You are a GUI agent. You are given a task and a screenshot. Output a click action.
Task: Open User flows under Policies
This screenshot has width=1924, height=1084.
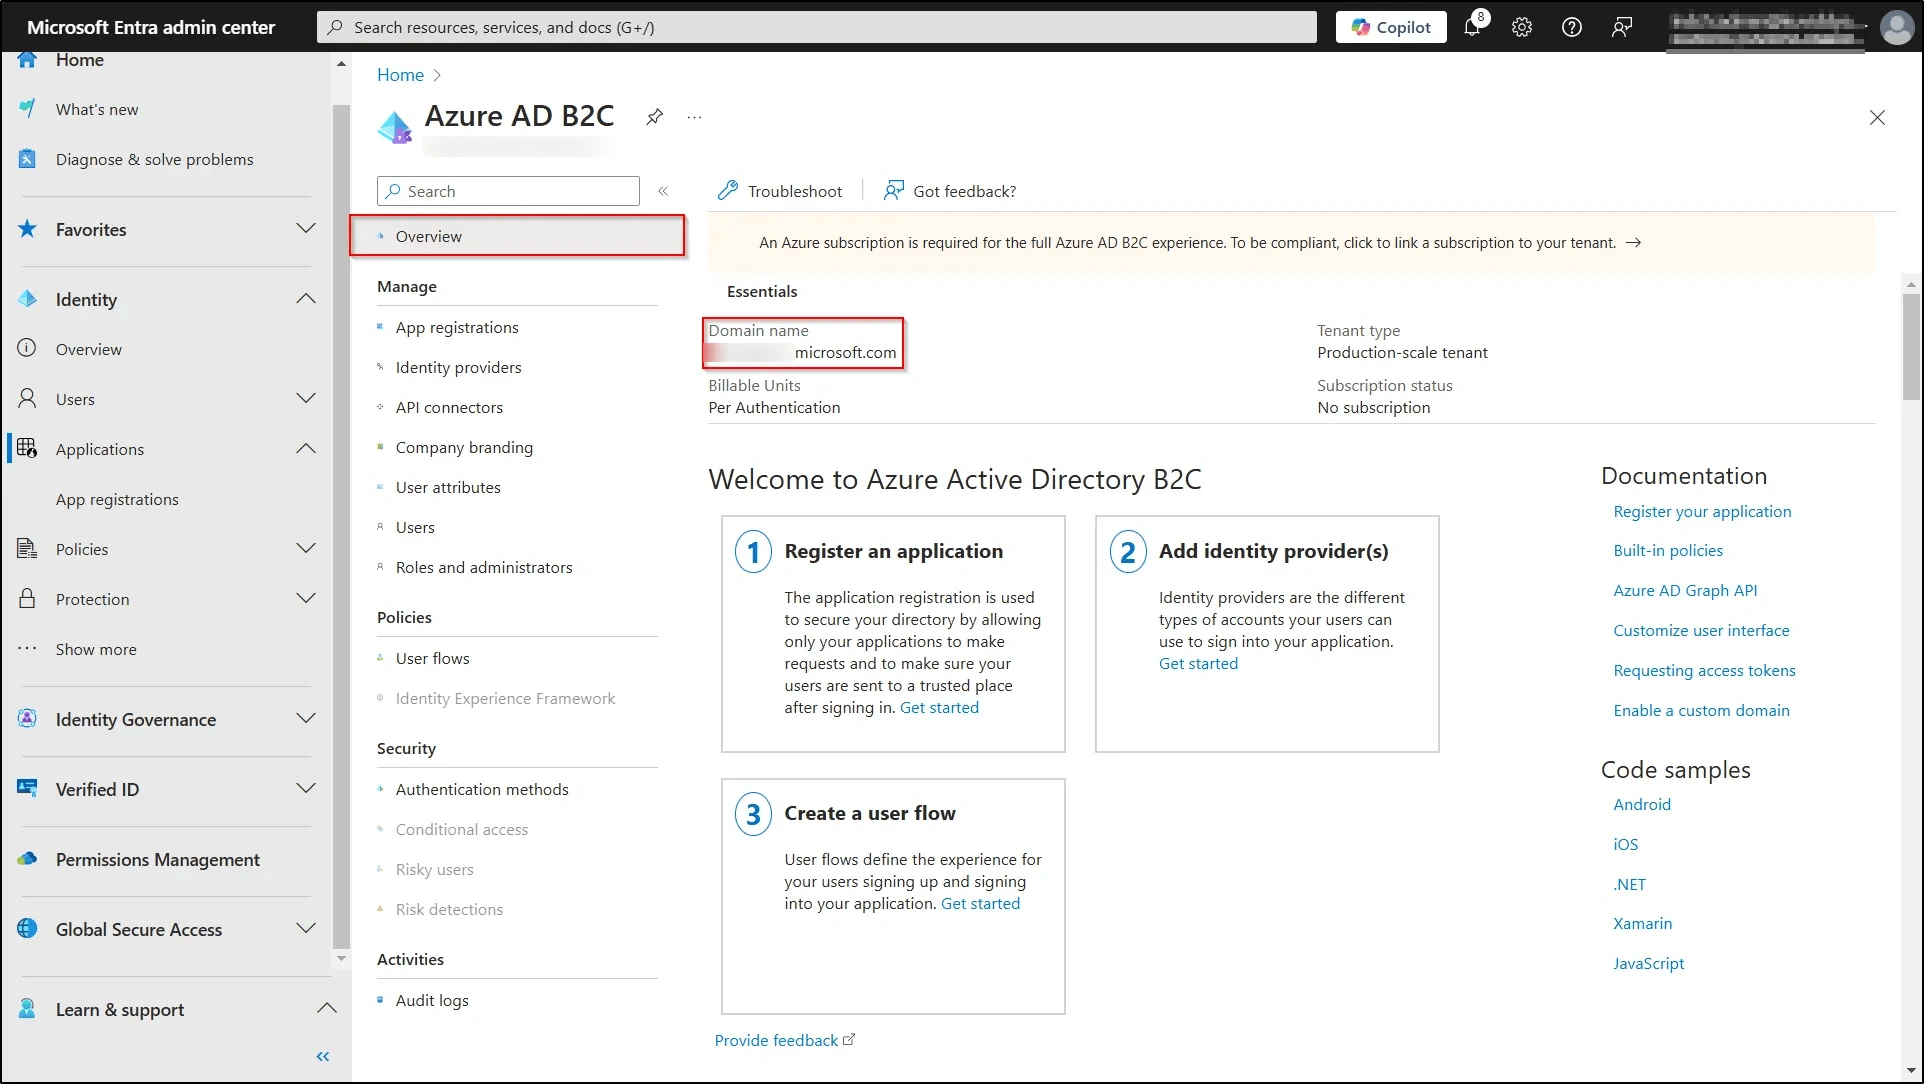tap(432, 658)
